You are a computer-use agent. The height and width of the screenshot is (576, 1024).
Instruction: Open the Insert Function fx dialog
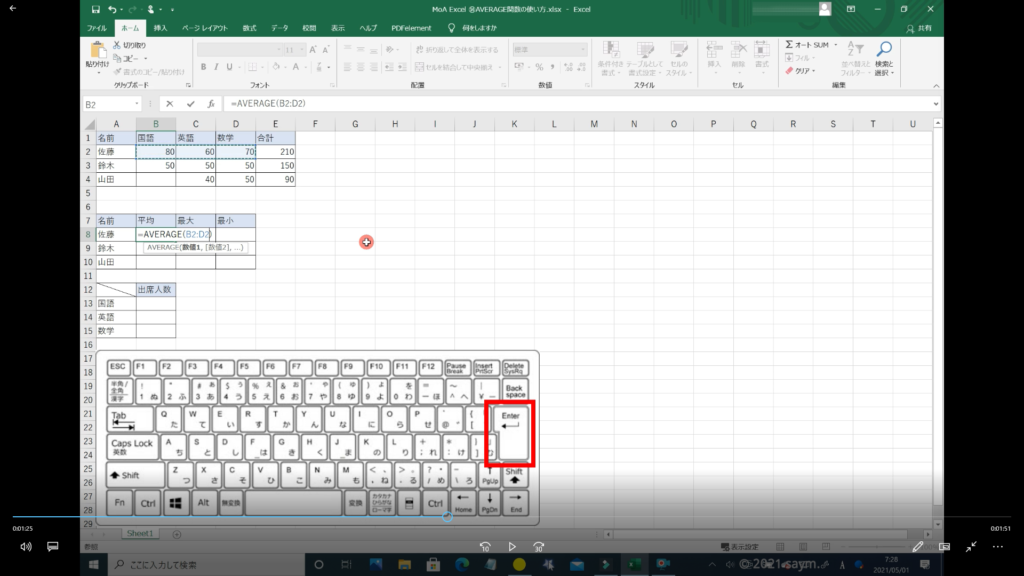pos(211,104)
